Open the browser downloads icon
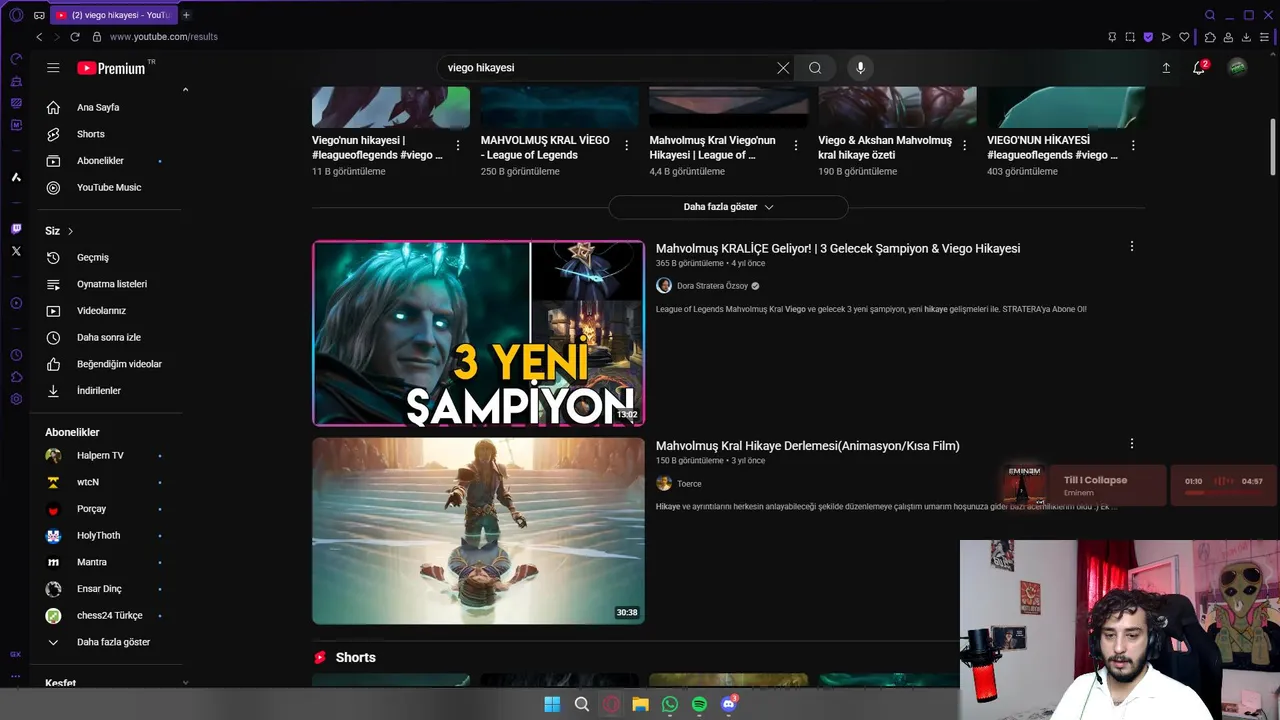1280x720 pixels. pyautogui.click(x=1247, y=37)
